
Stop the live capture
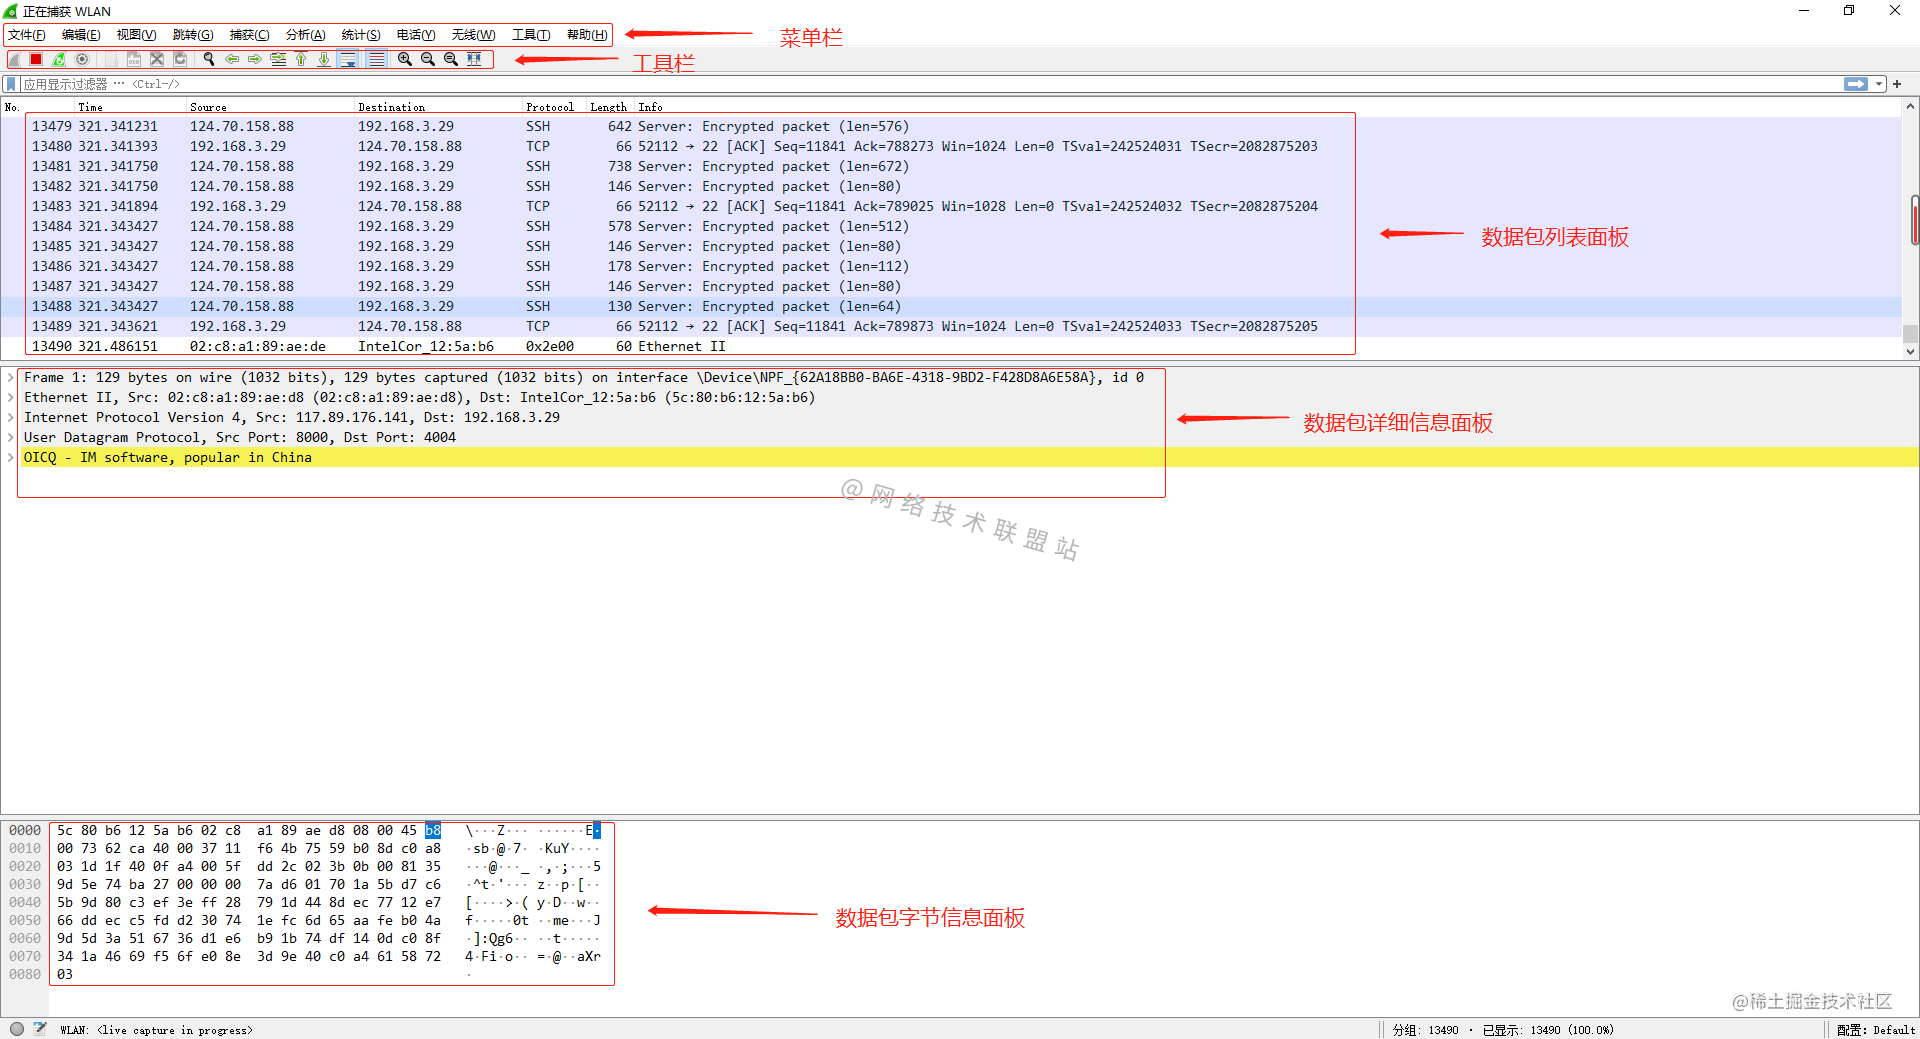coord(35,59)
